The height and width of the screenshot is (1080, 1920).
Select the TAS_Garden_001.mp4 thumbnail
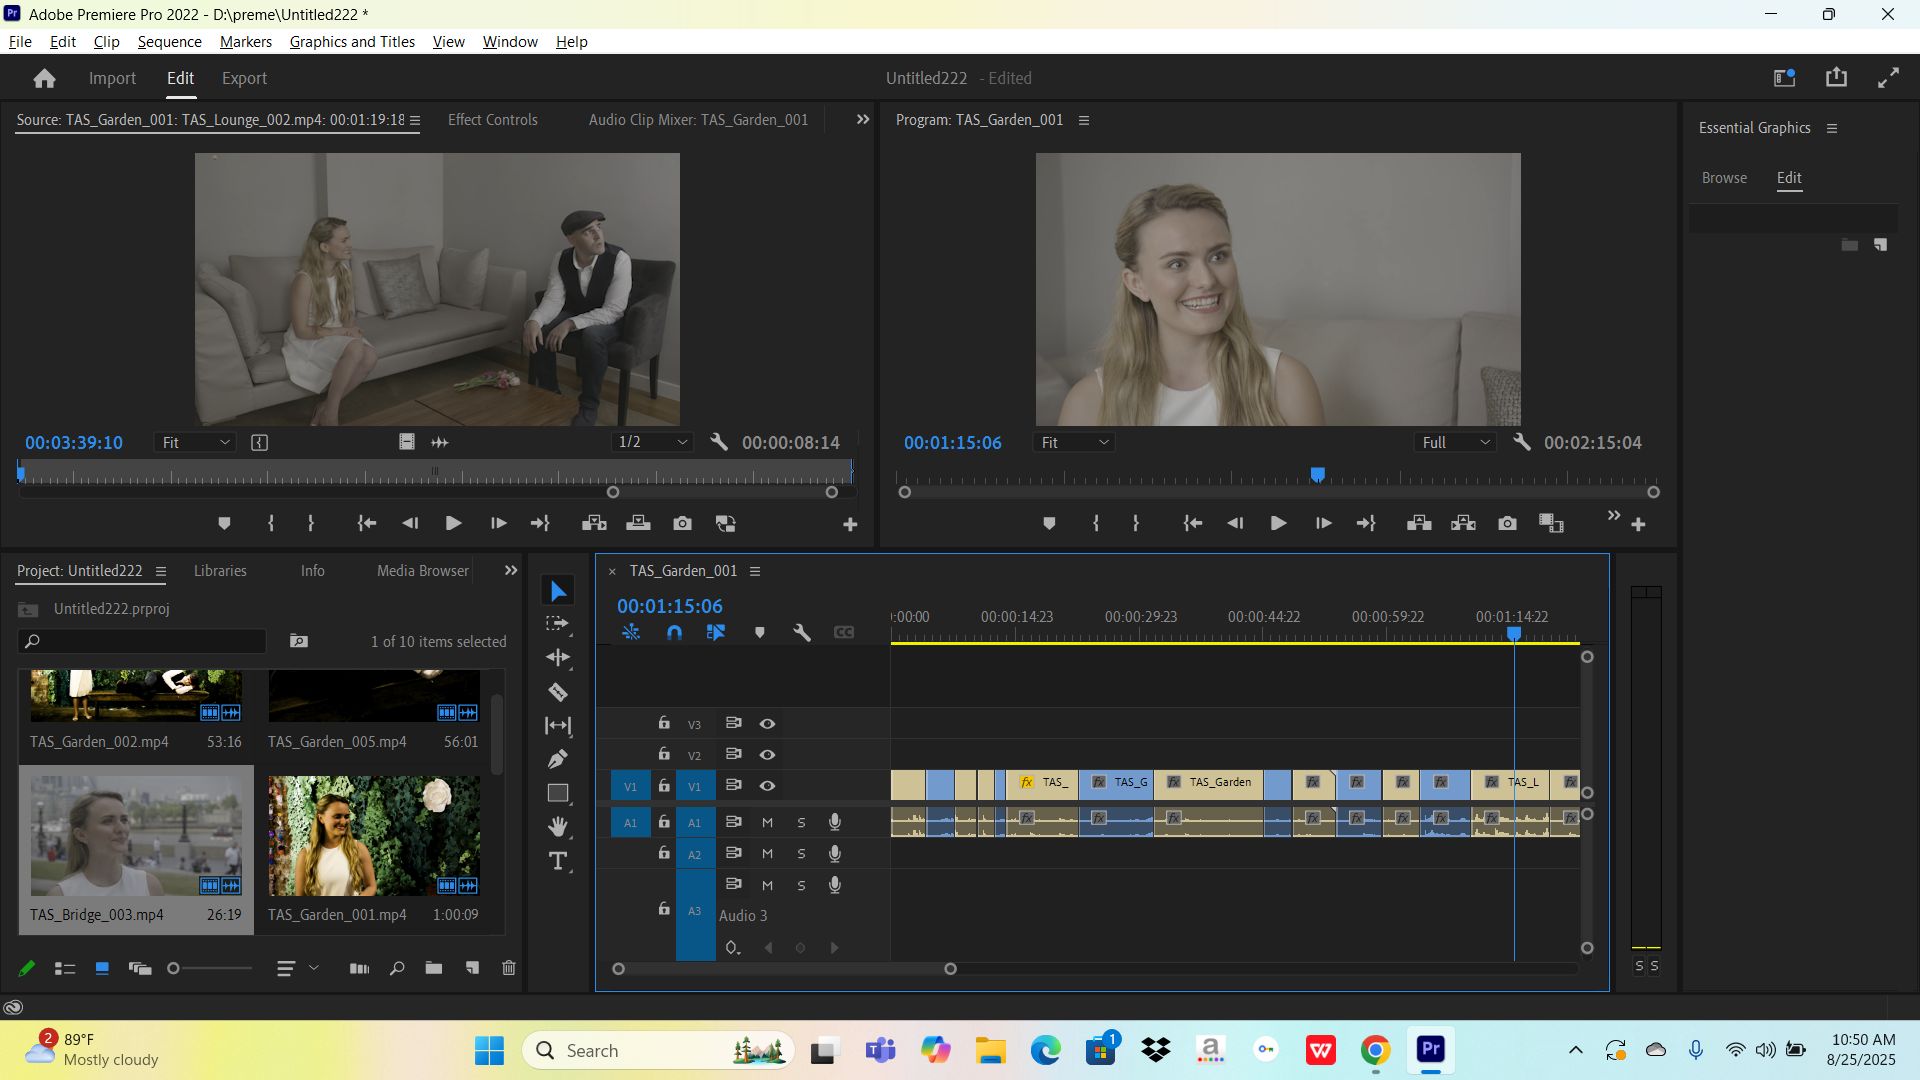point(373,836)
